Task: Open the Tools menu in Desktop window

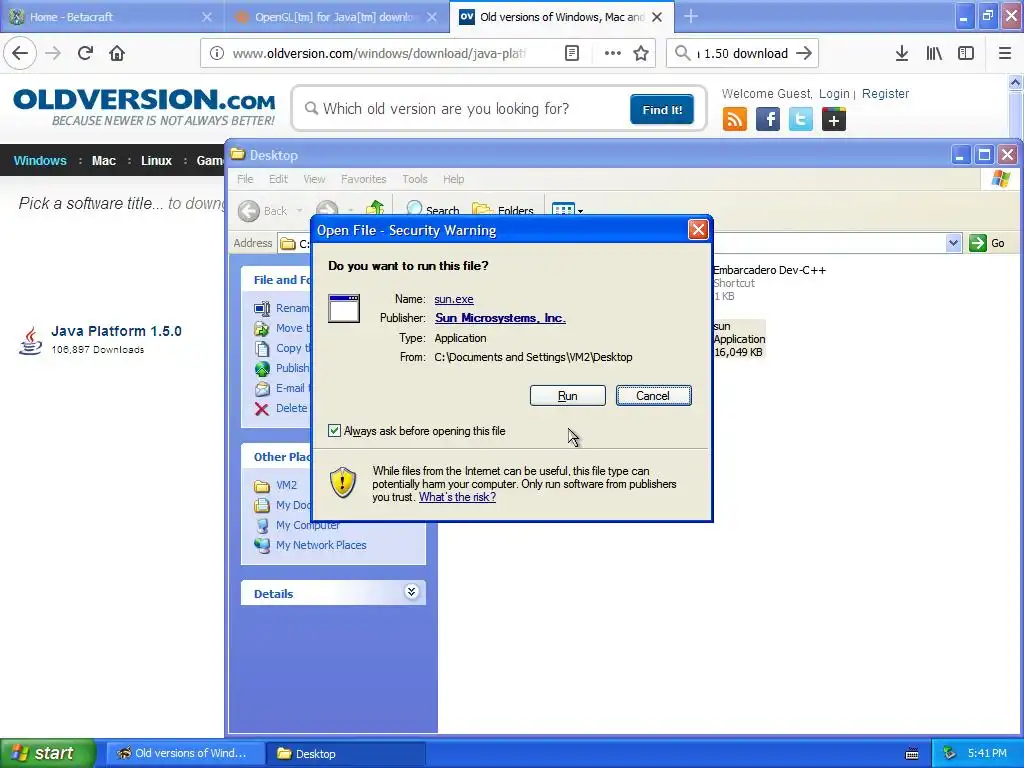Action: (x=415, y=179)
